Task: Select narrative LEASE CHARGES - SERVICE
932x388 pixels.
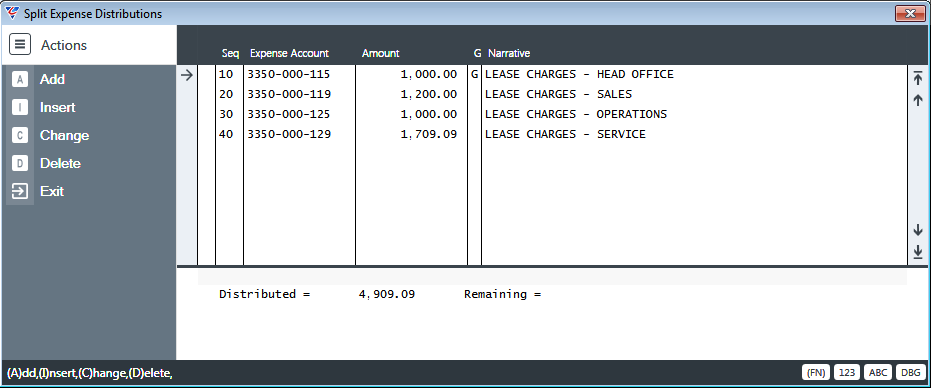Action: coord(565,134)
